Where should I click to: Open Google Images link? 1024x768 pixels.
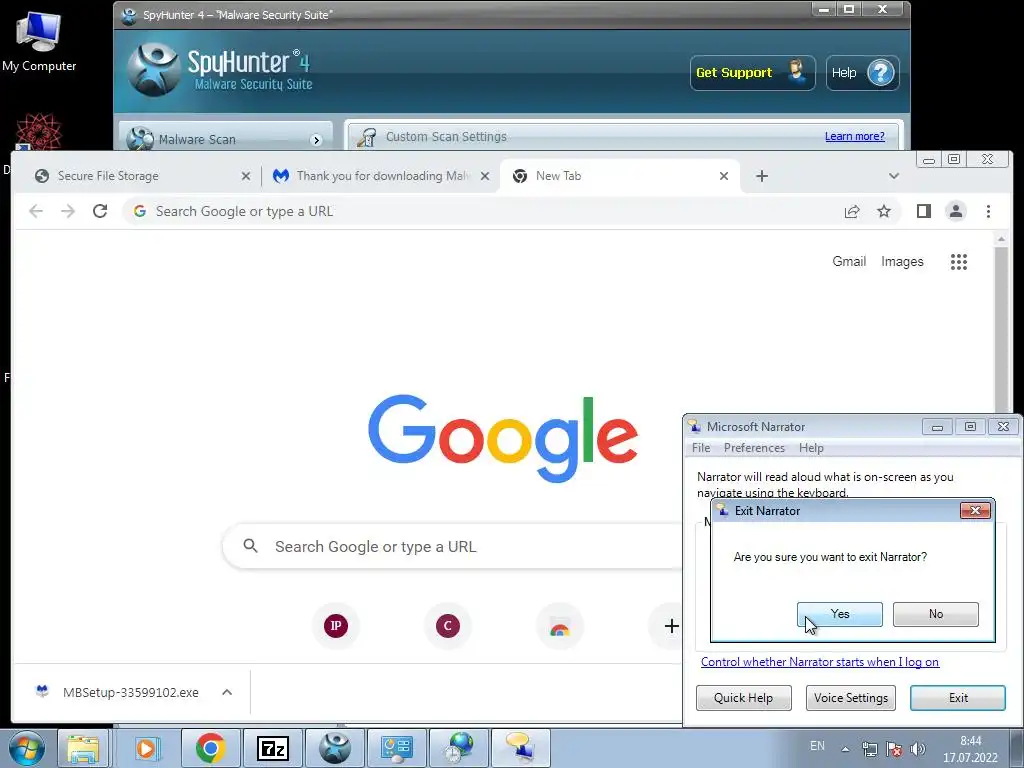902,261
